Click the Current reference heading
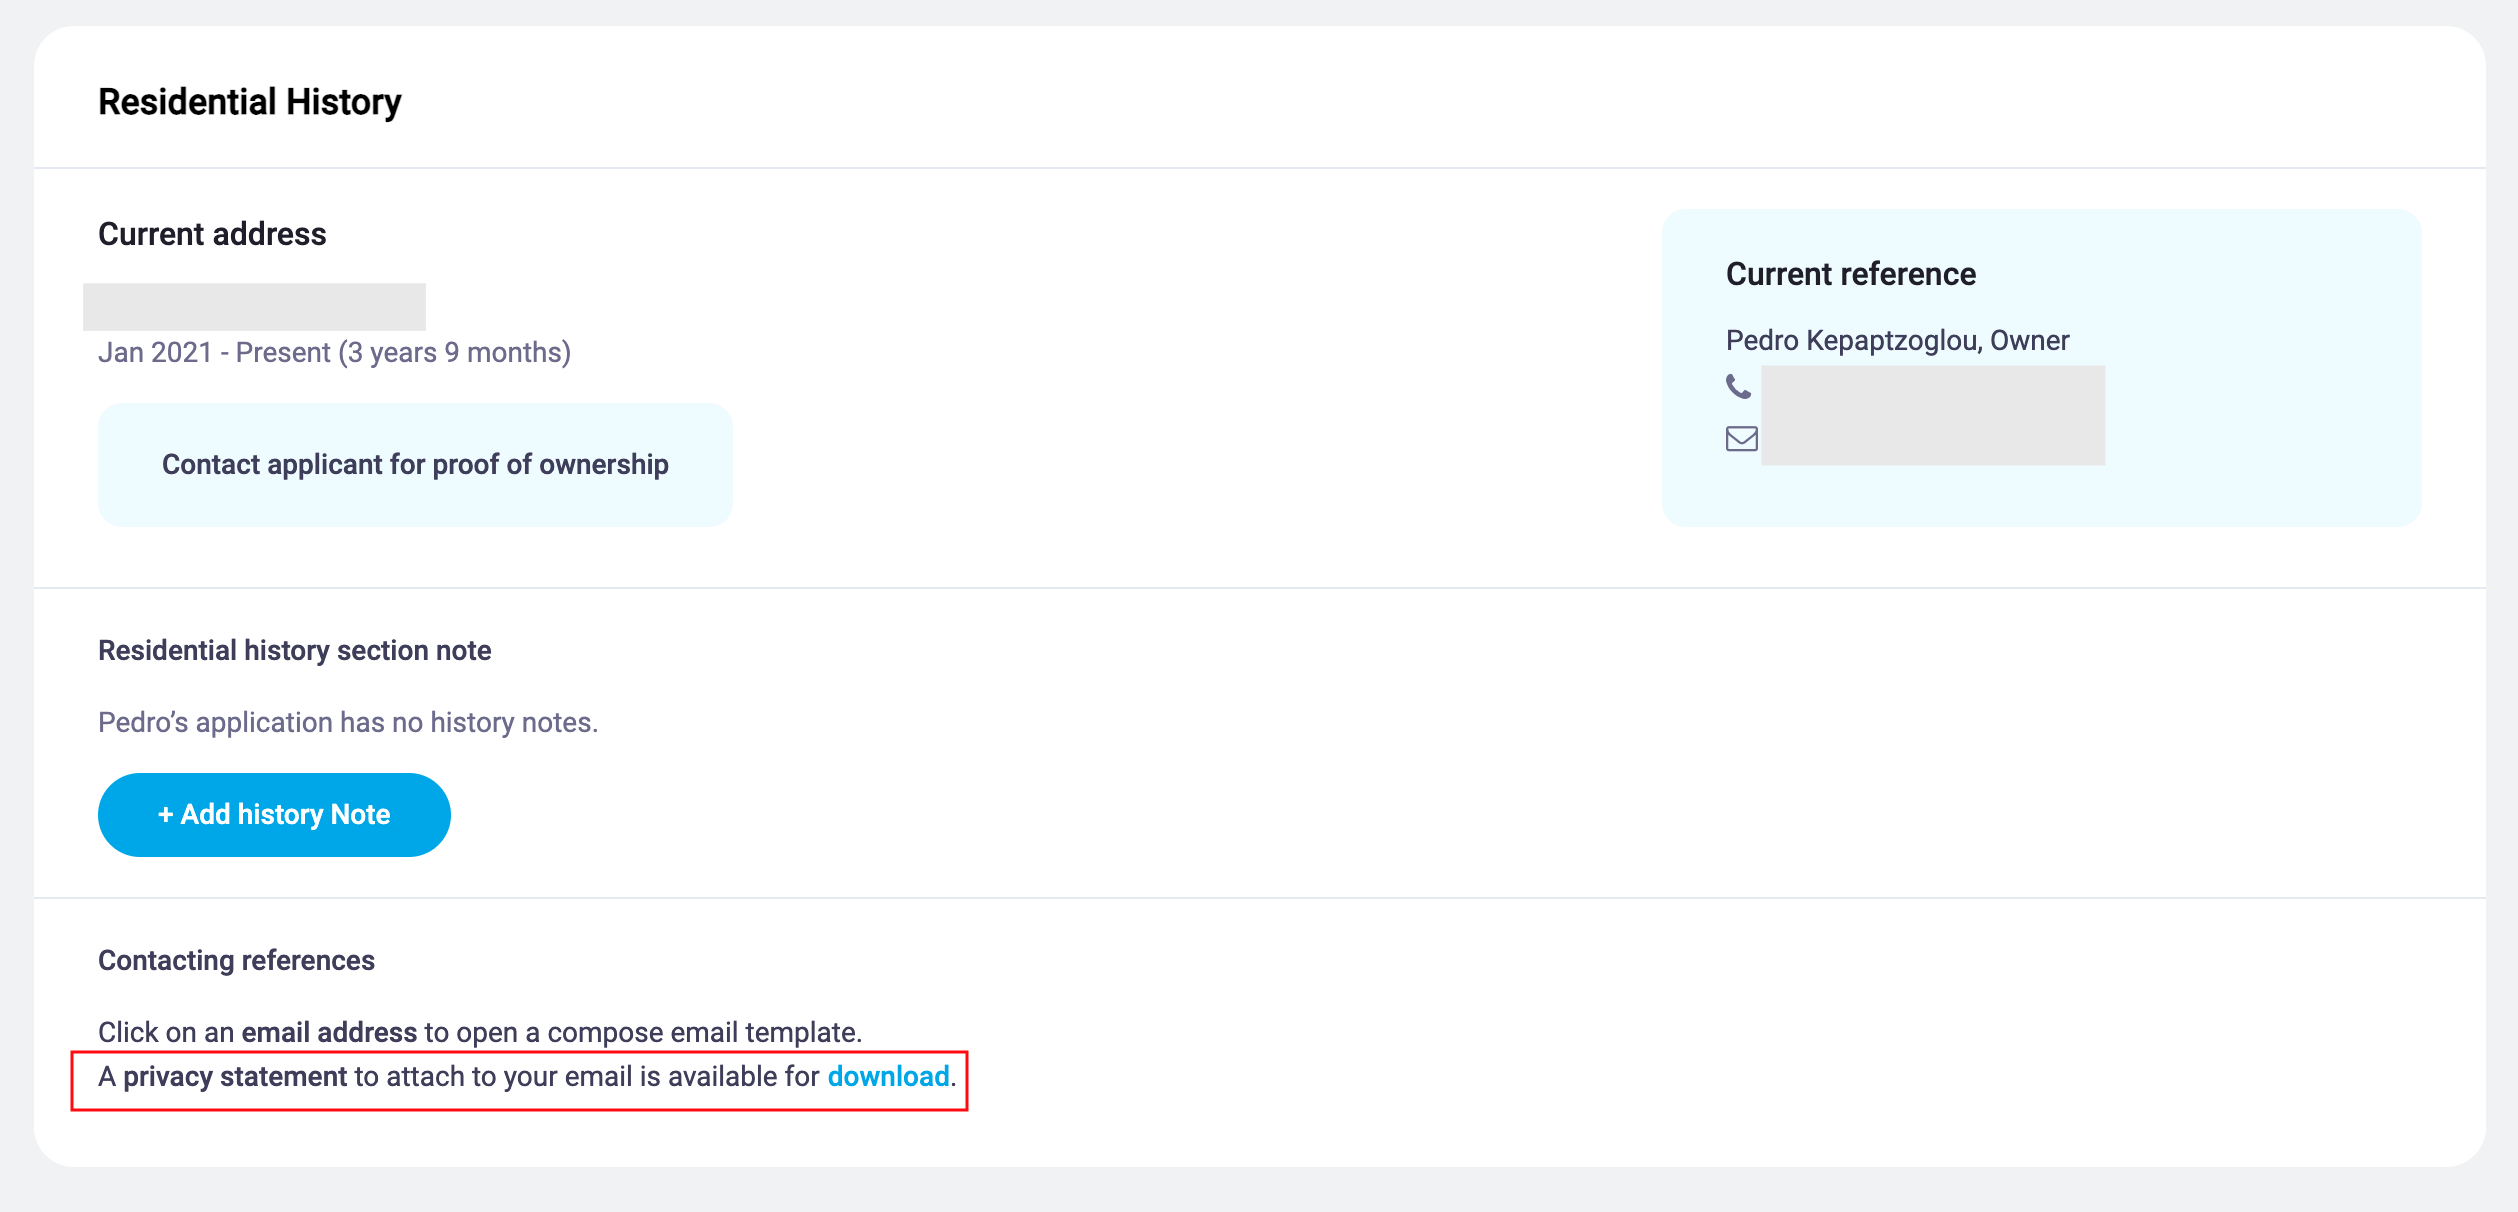This screenshot has width=2518, height=1212. tap(1851, 274)
